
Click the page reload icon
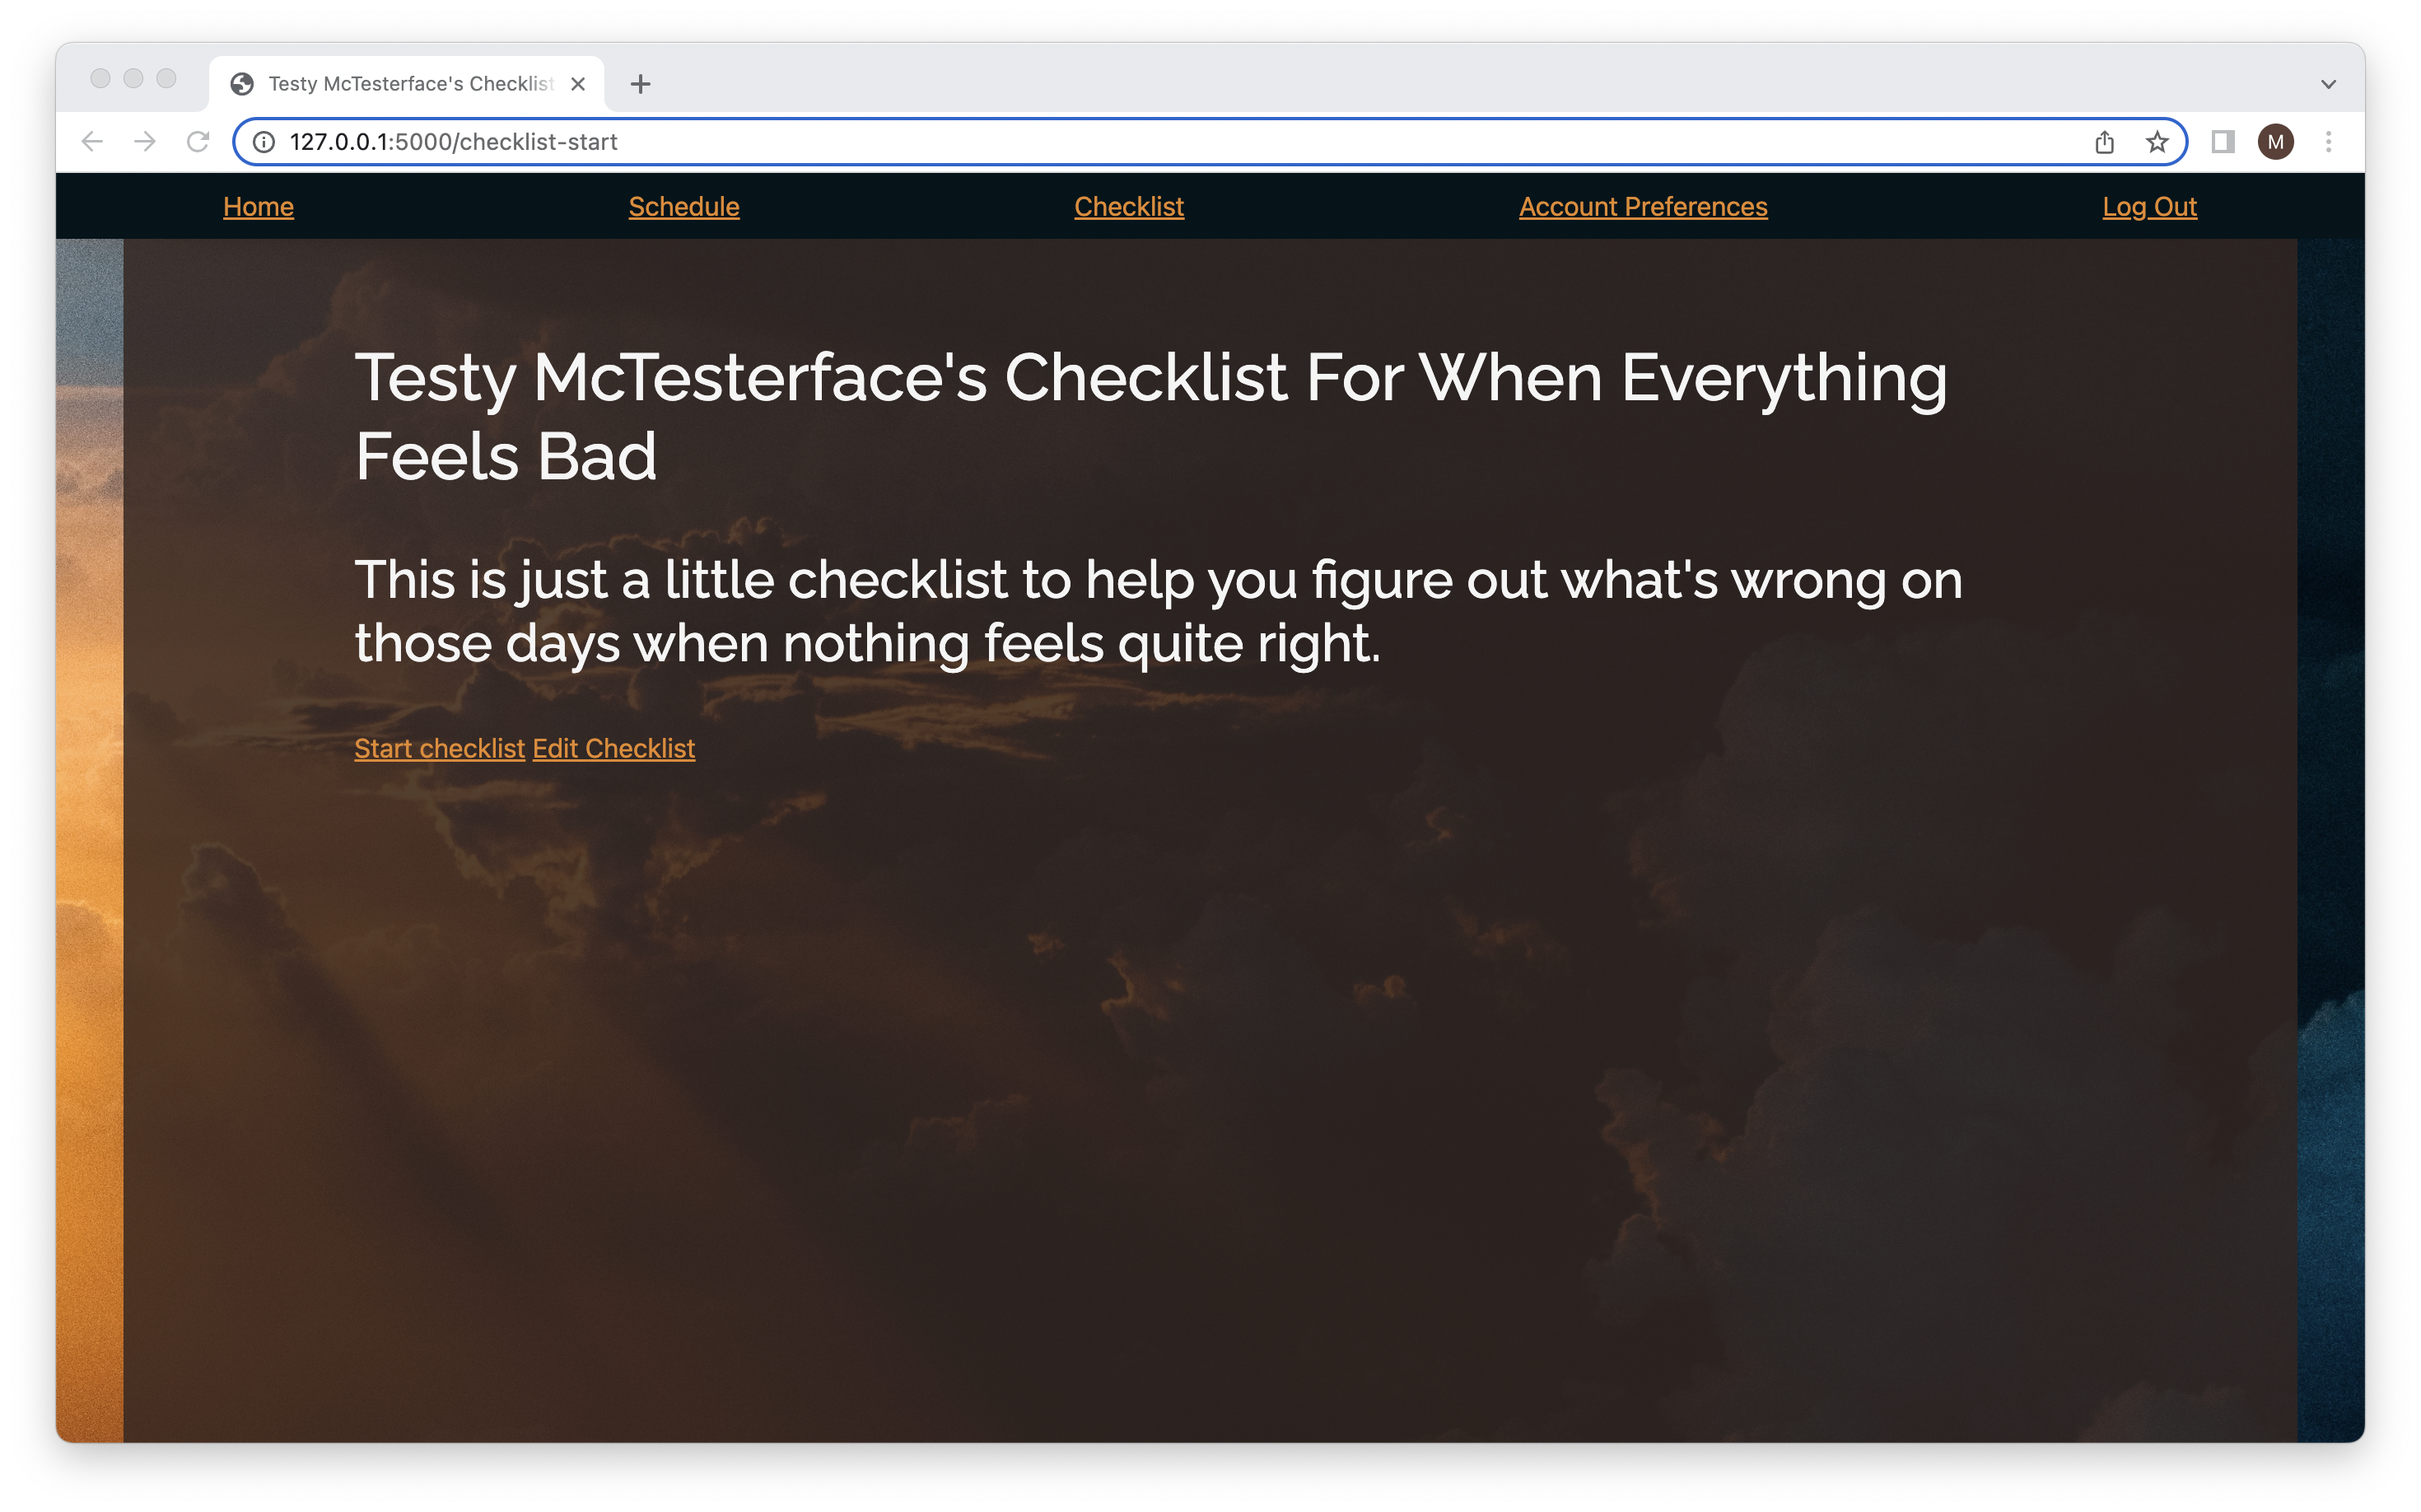(x=200, y=141)
